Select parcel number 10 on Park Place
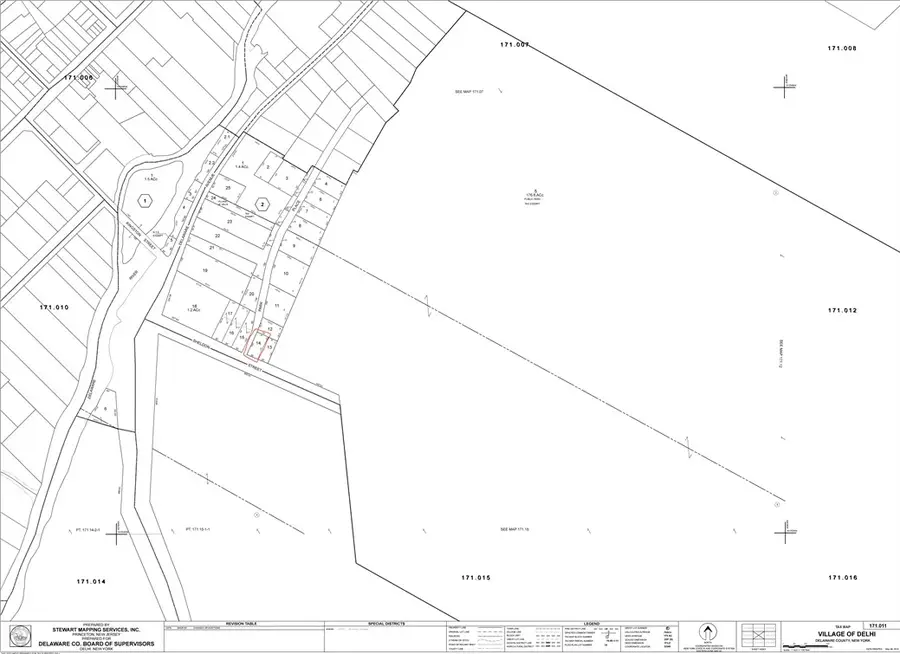900x654 pixels. [286, 274]
